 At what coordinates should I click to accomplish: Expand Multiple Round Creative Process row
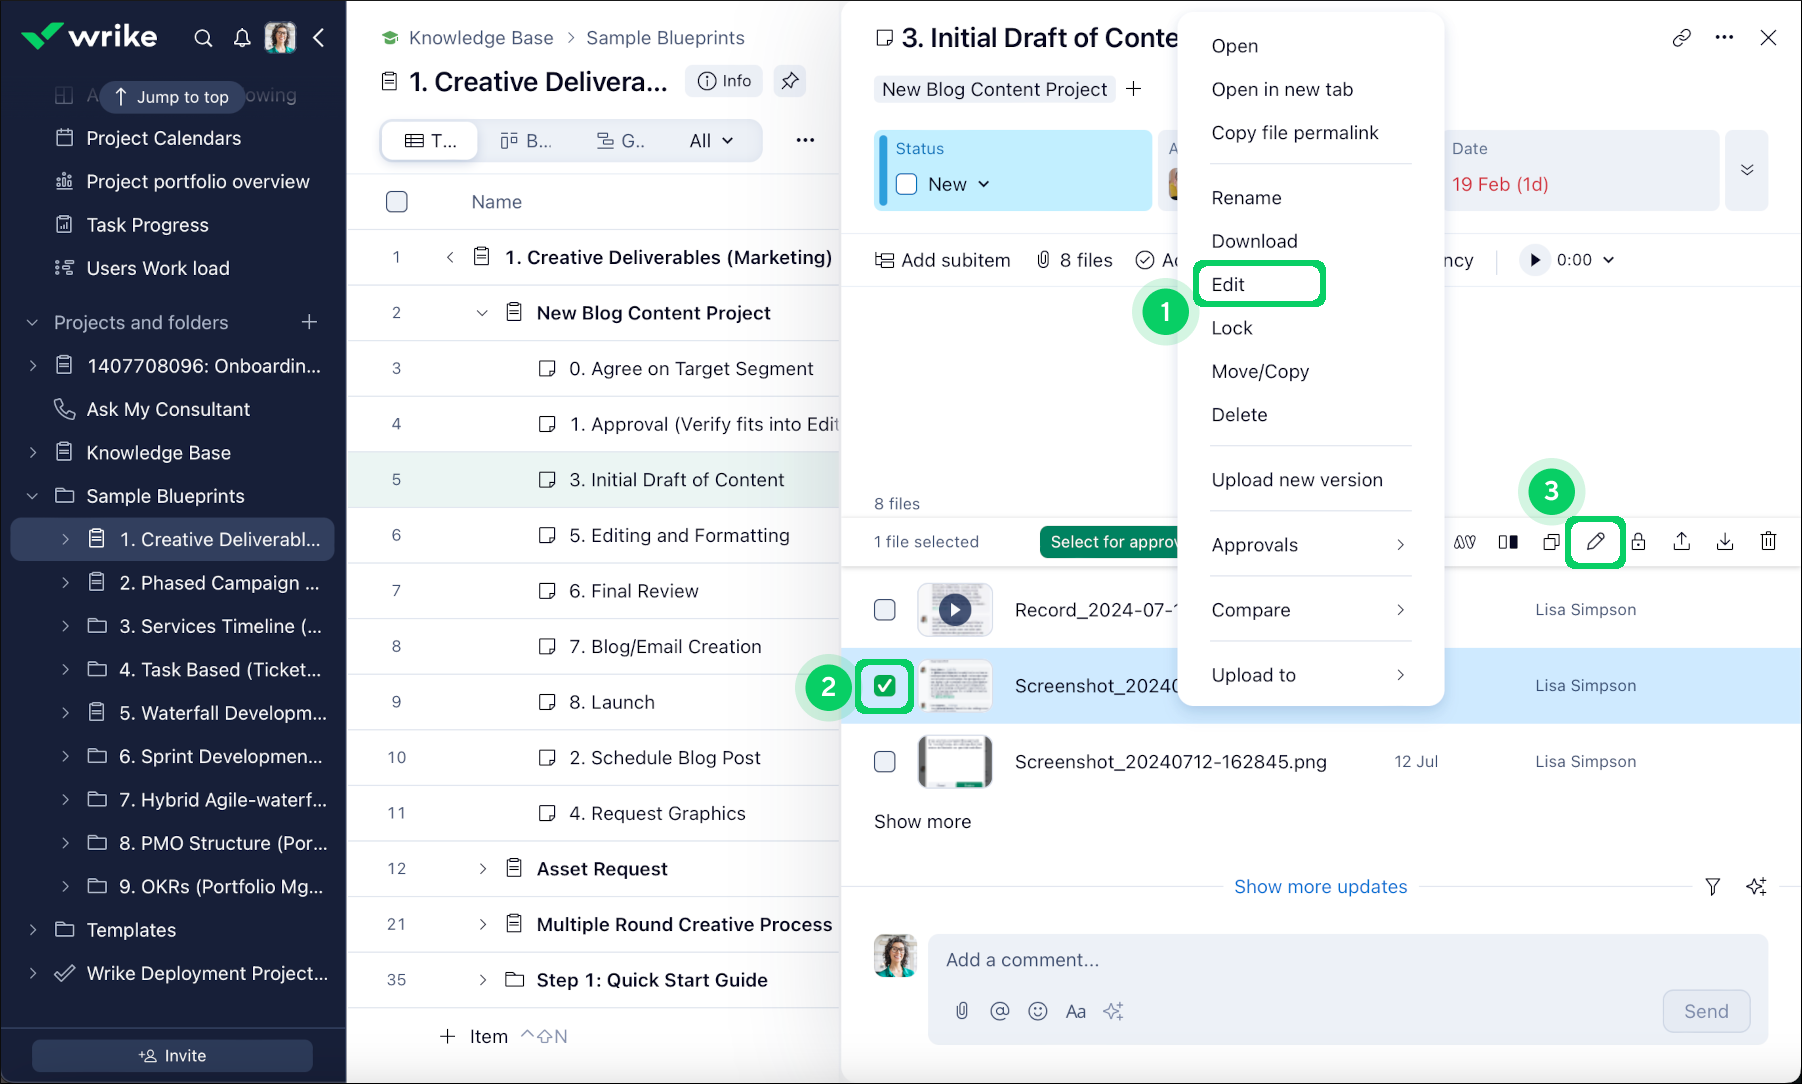pyautogui.click(x=482, y=925)
